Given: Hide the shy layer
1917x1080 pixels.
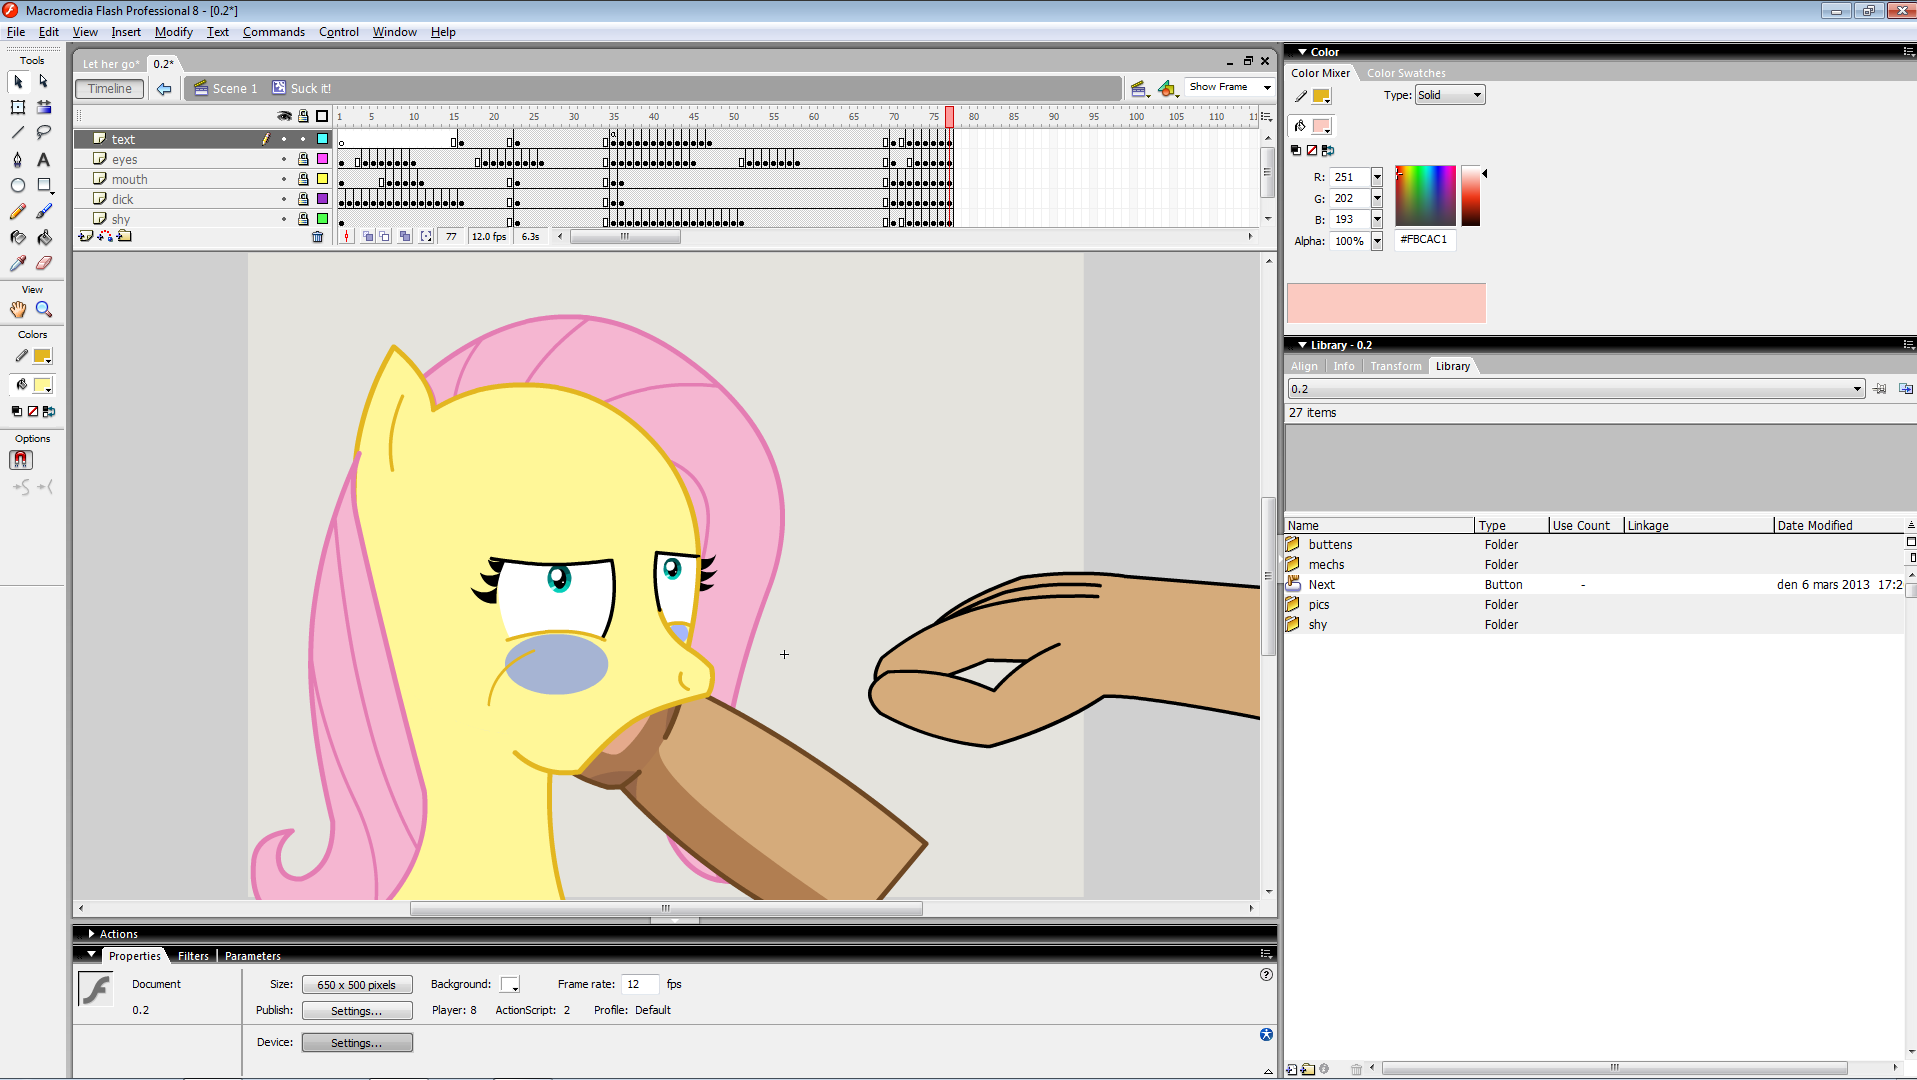Looking at the screenshot, I should click(284, 219).
